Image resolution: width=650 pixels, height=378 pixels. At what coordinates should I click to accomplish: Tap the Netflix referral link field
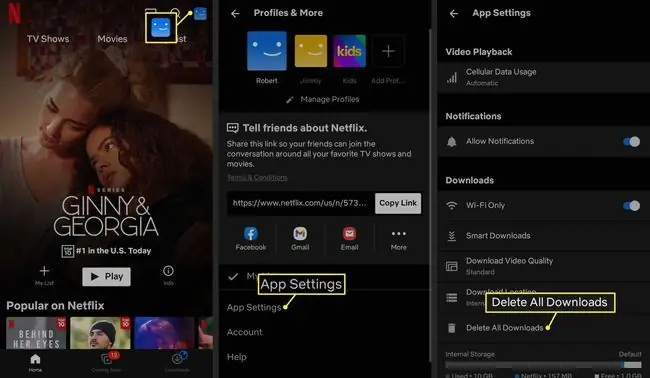coord(301,203)
